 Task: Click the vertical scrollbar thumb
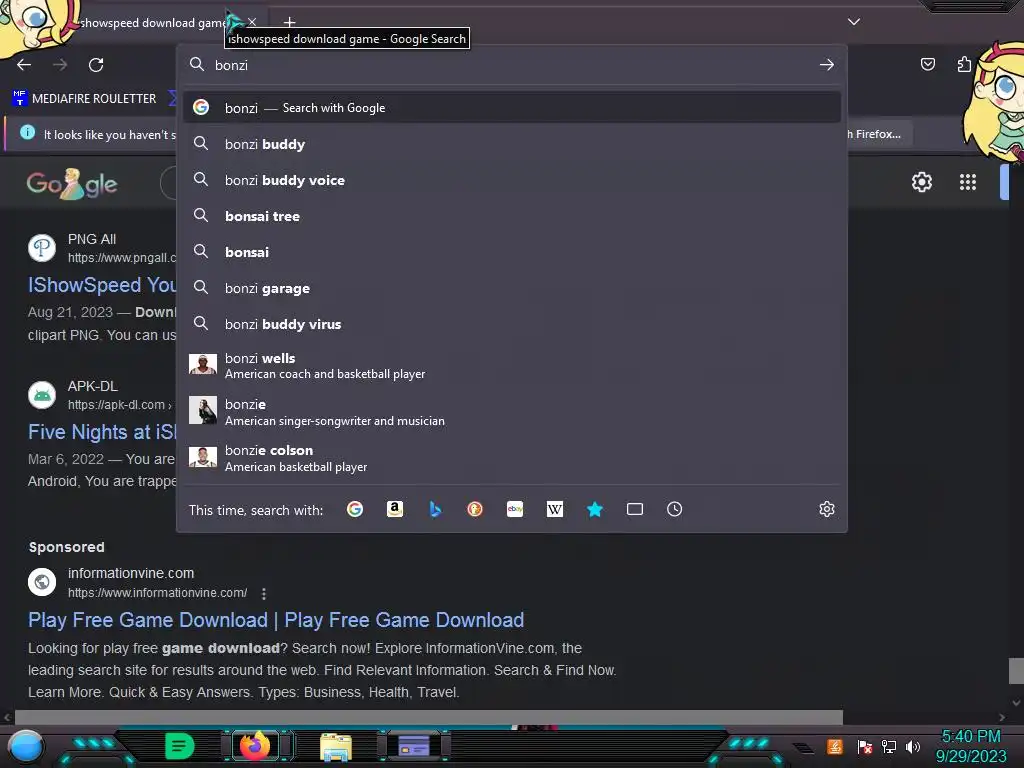click(x=1016, y=671)
